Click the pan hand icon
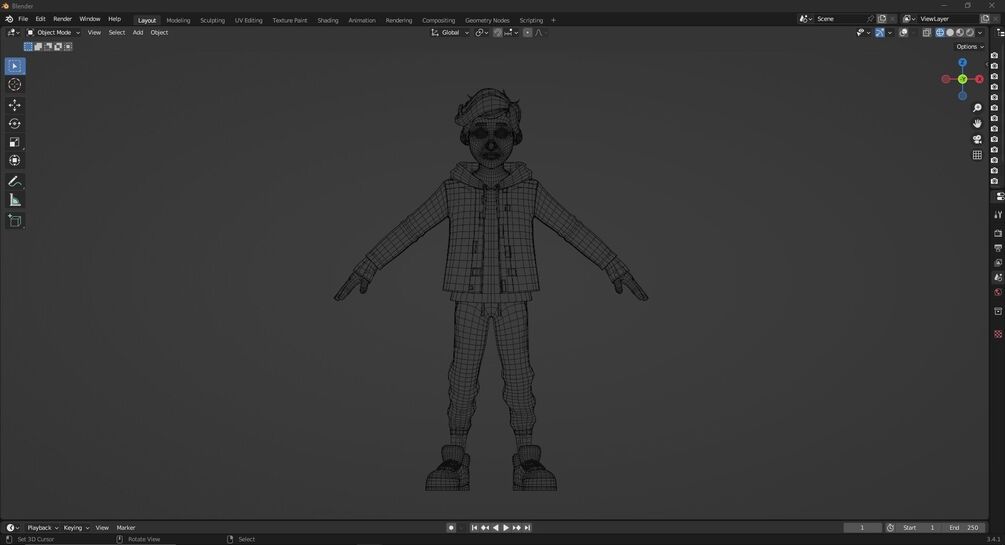The width and height of the screenshot is (1005, 545). [x=977, y=123]
